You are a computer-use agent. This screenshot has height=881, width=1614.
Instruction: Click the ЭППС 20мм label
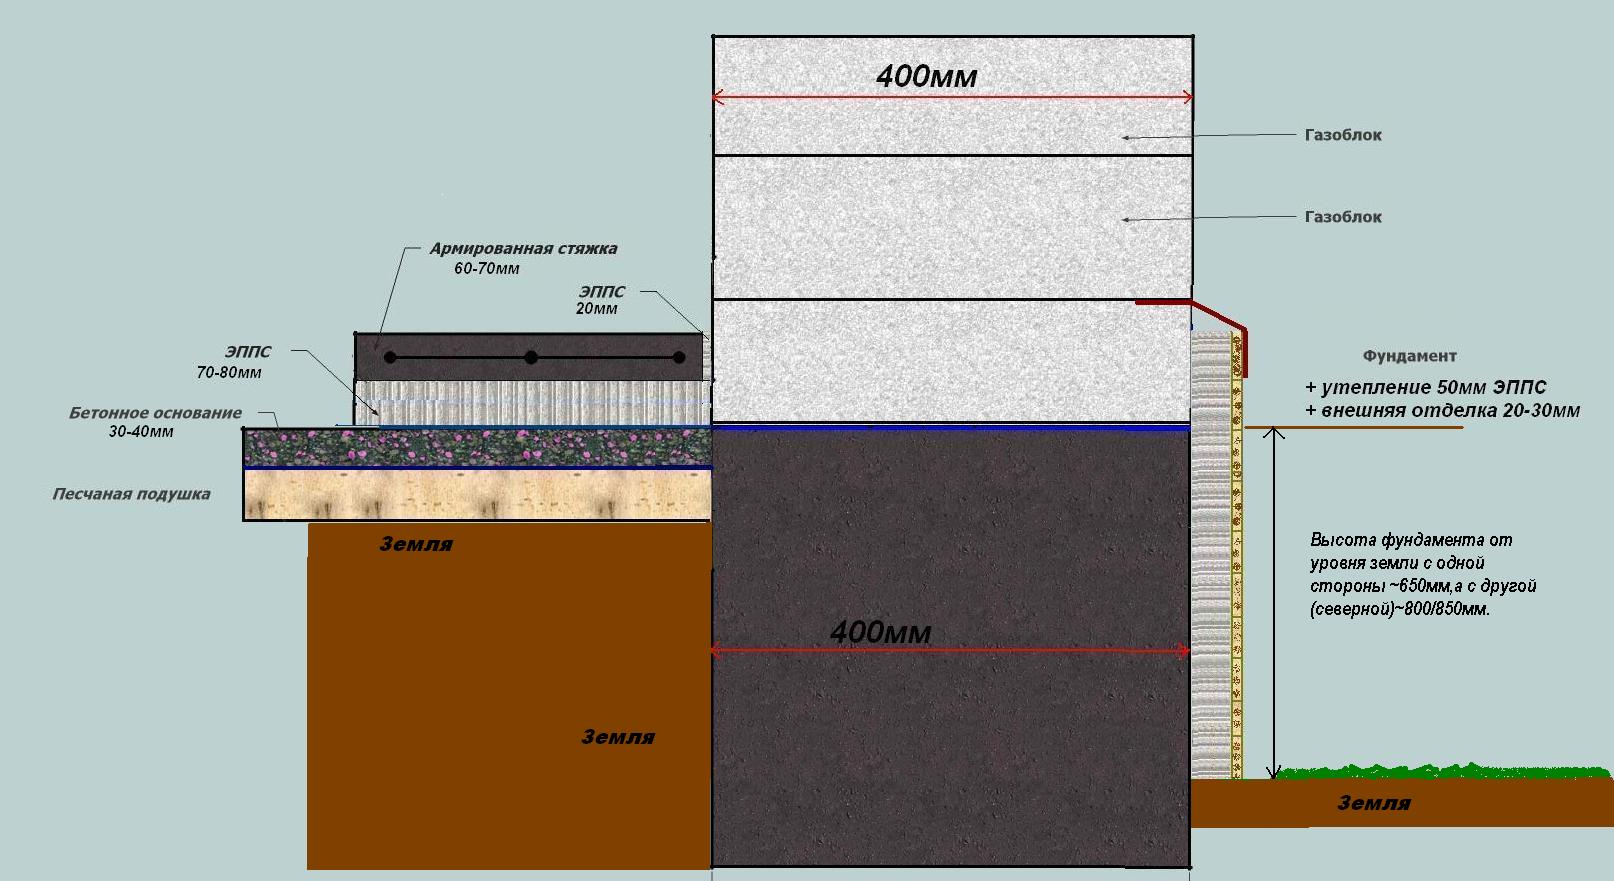pyautogui.click(x=601, y=300)
